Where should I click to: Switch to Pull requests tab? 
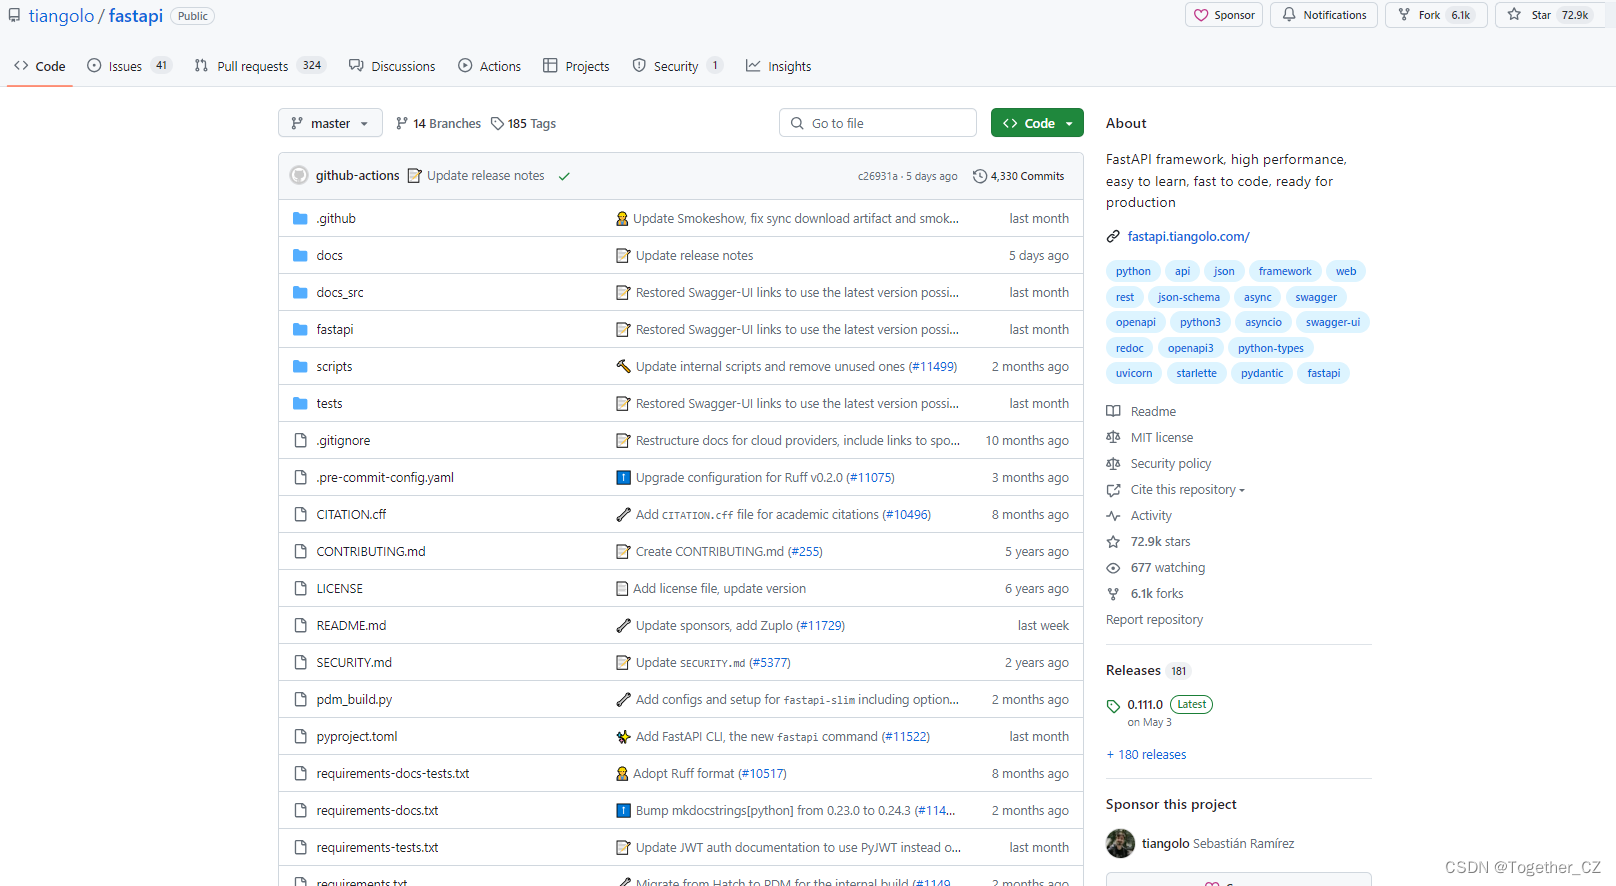tap(260, 66)
